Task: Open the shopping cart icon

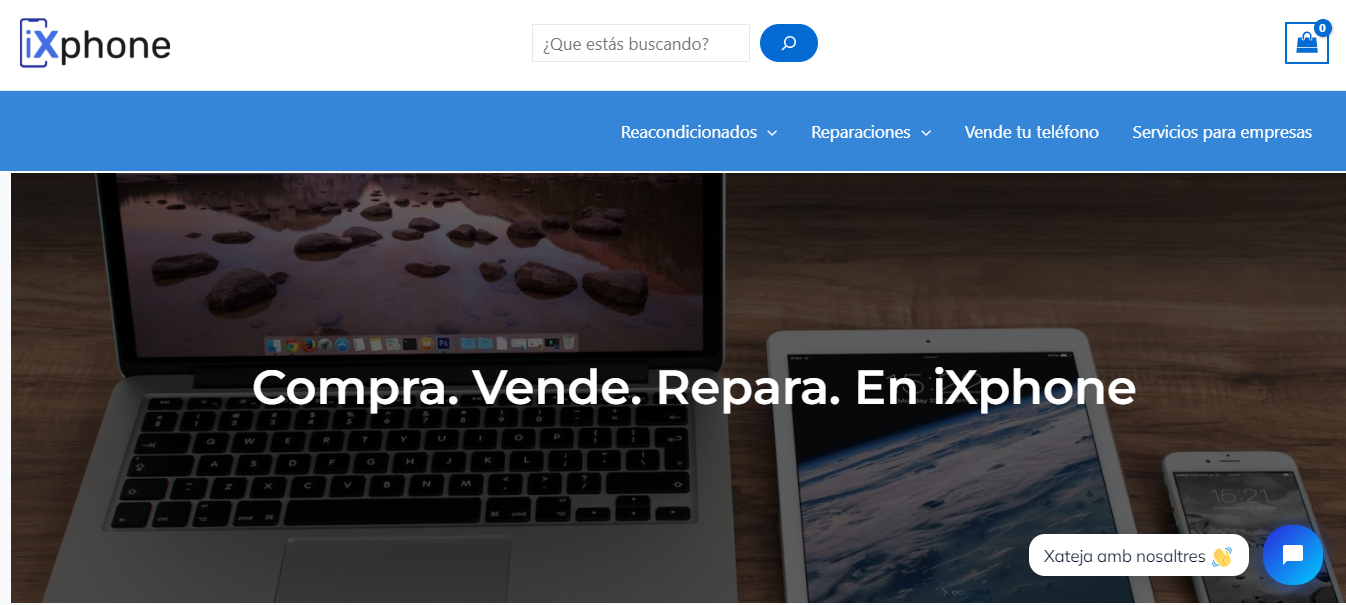Action: tap(1306, 43)
